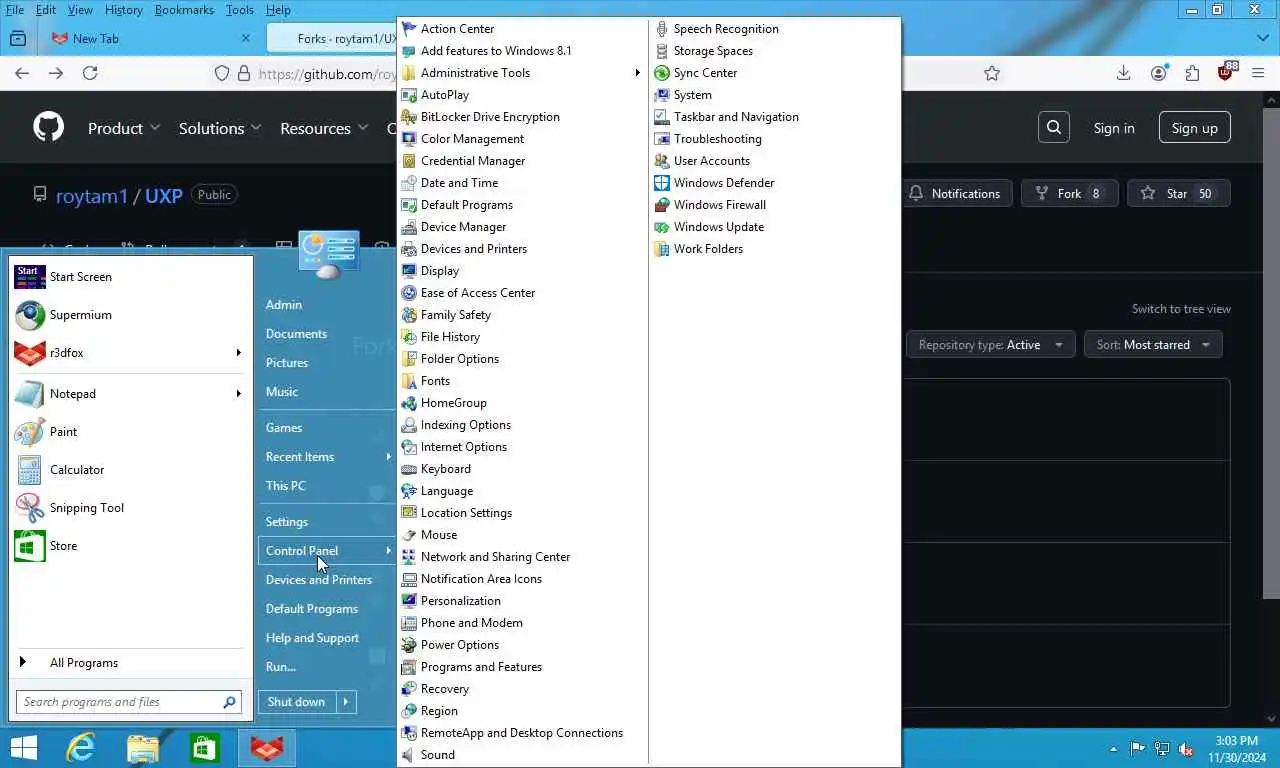Viewport: 1280px width, 768px height.
Task: Expand r3dfox submenu arrow
Action: click(x=239, y=353)
